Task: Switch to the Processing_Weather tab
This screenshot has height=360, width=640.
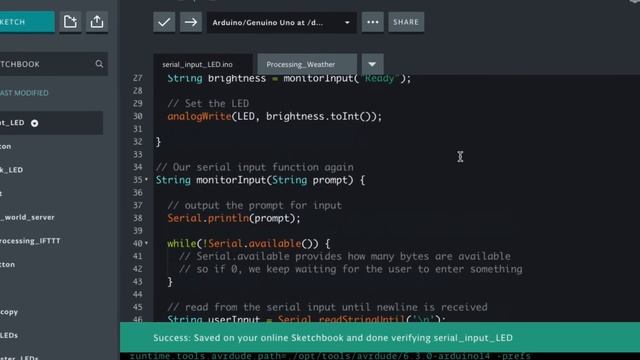Action: [307, 64]
